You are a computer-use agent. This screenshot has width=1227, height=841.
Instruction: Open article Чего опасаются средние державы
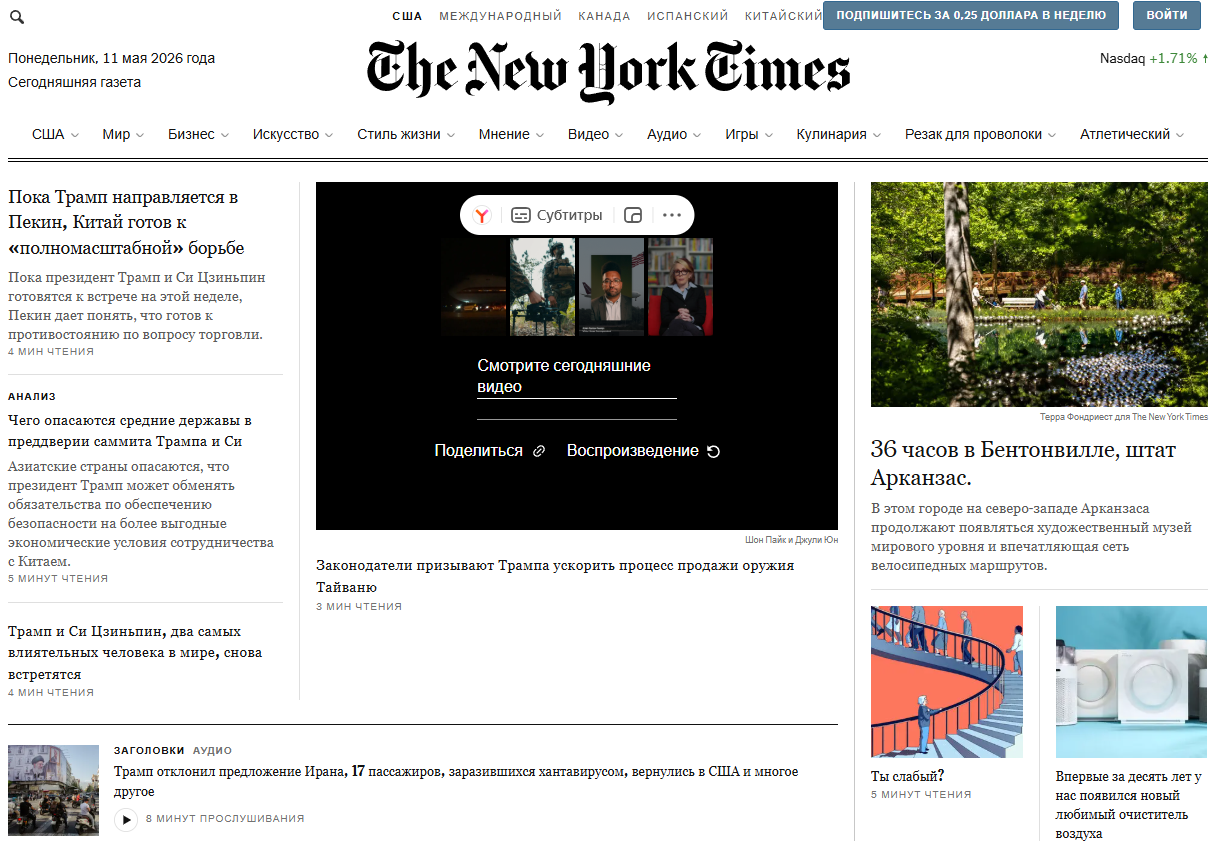tap(130, 431)
